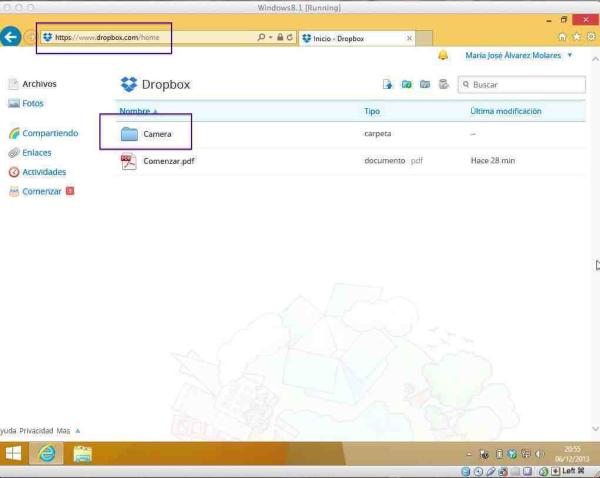Open favorites star icon
Image resolution: width=600 pixels, height=478 pixels.
point(577,37)
